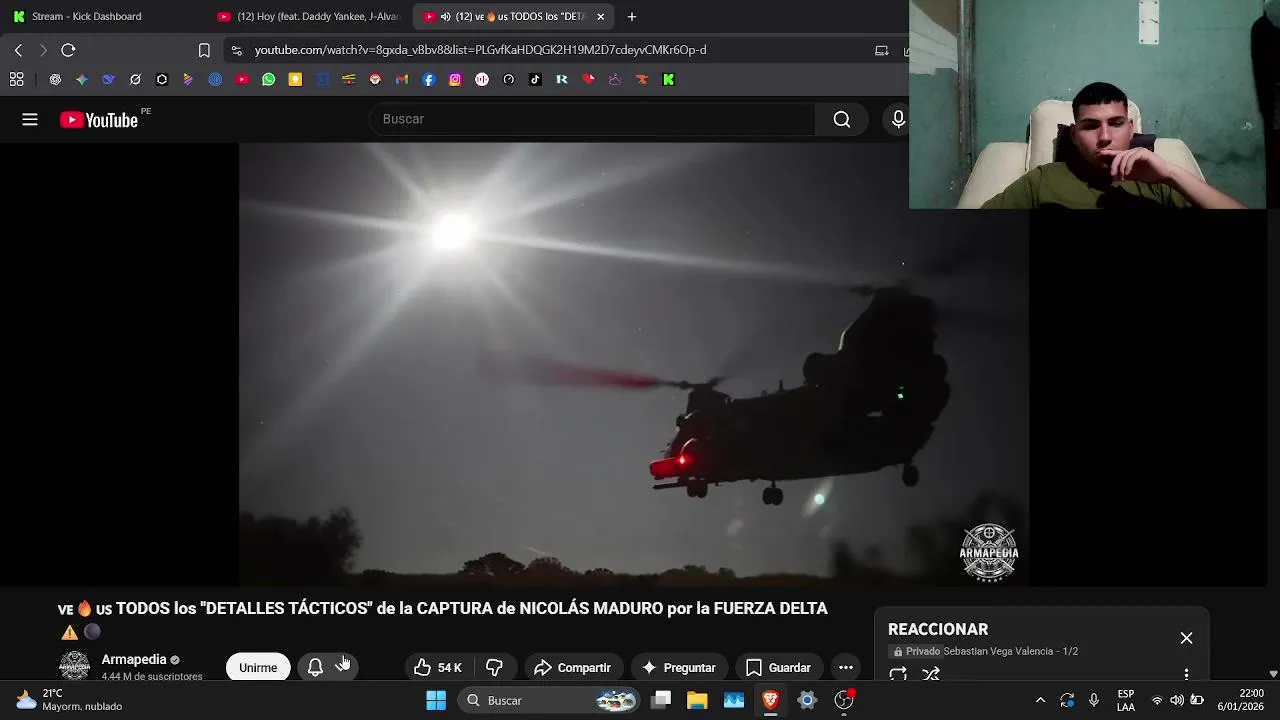Image resolution: width=1280 pixels, height=720 pixels.
Task: Start voice search with the microphone icon
Action: click(x=898, y=119)
